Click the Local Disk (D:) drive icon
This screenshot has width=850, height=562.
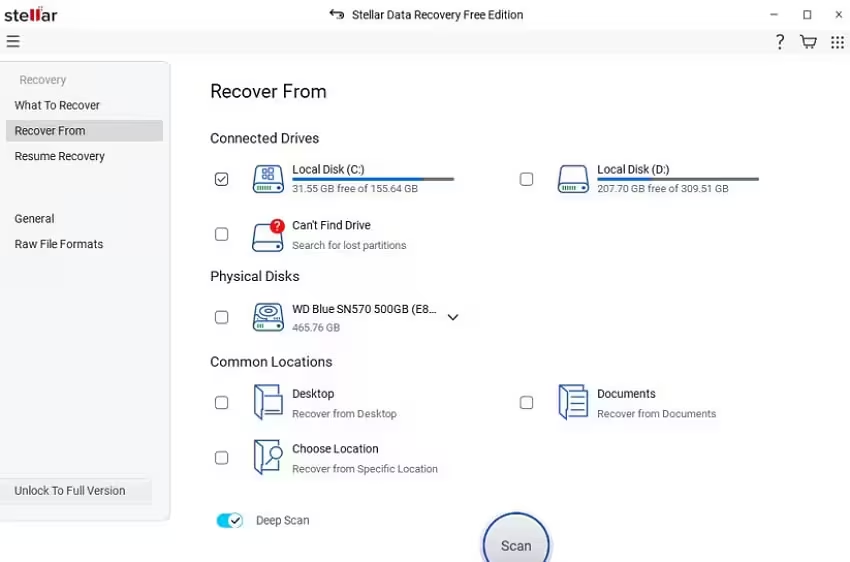pos(573,179)
